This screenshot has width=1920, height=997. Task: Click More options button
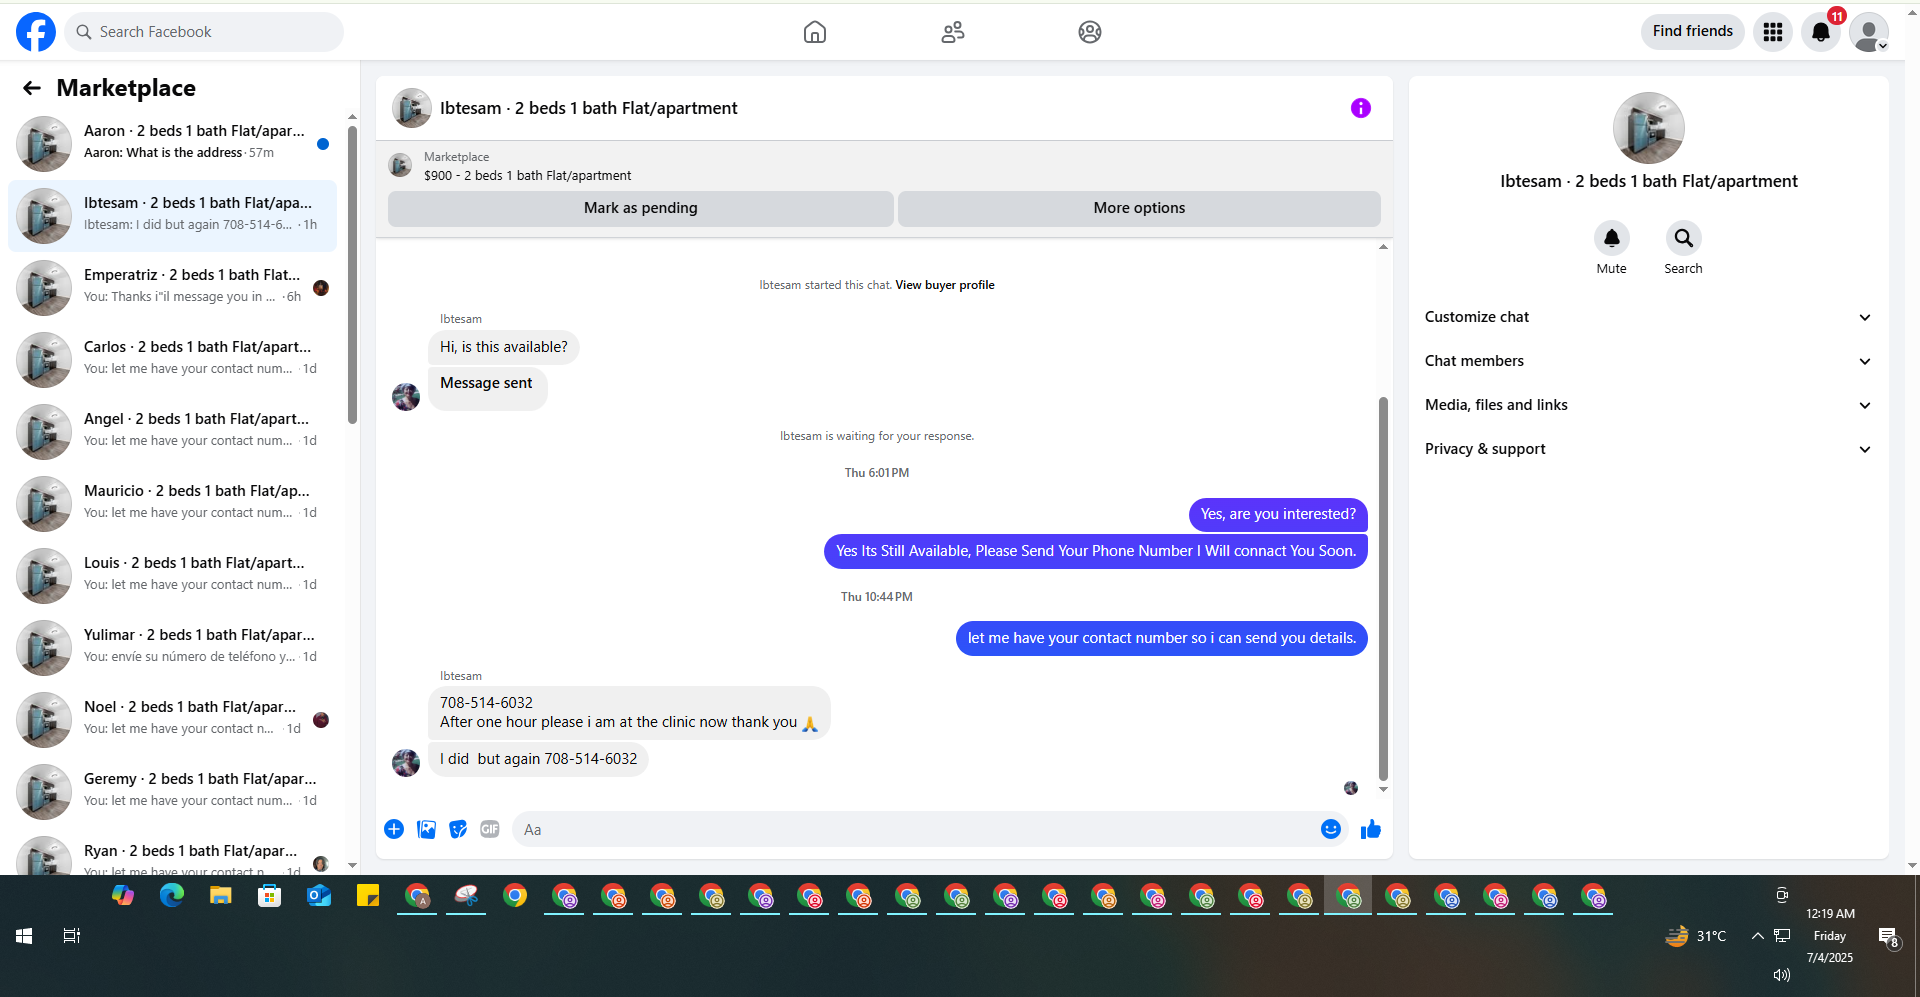[1139, 208]
